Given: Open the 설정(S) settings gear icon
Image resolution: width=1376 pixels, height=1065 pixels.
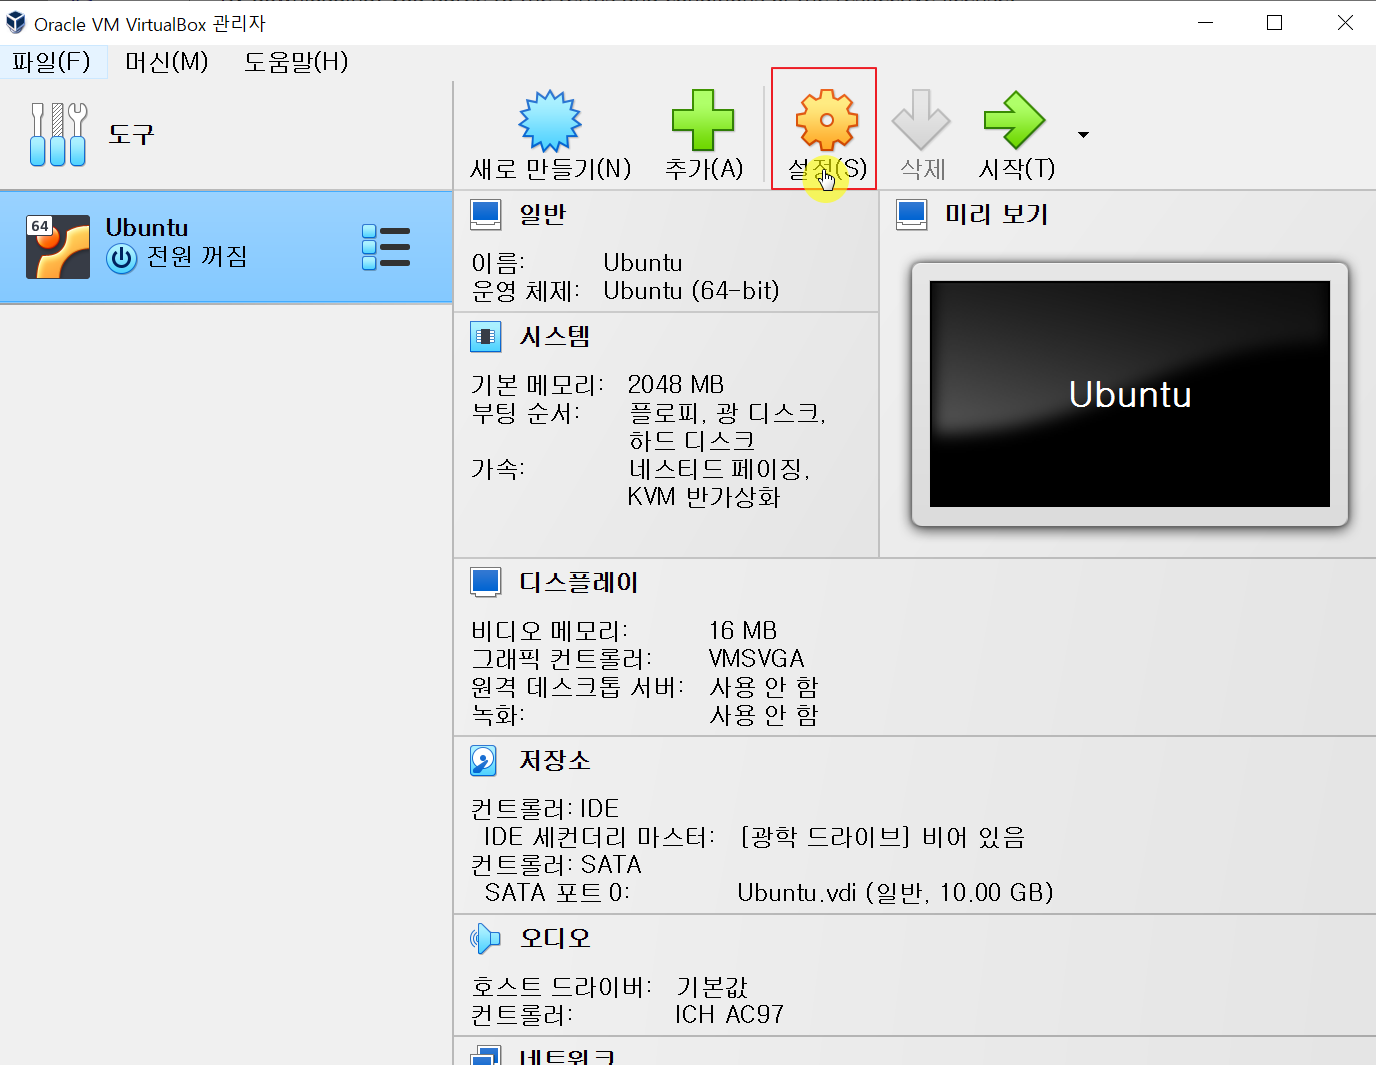Looking at the screenshot, I should coord(824,120).
